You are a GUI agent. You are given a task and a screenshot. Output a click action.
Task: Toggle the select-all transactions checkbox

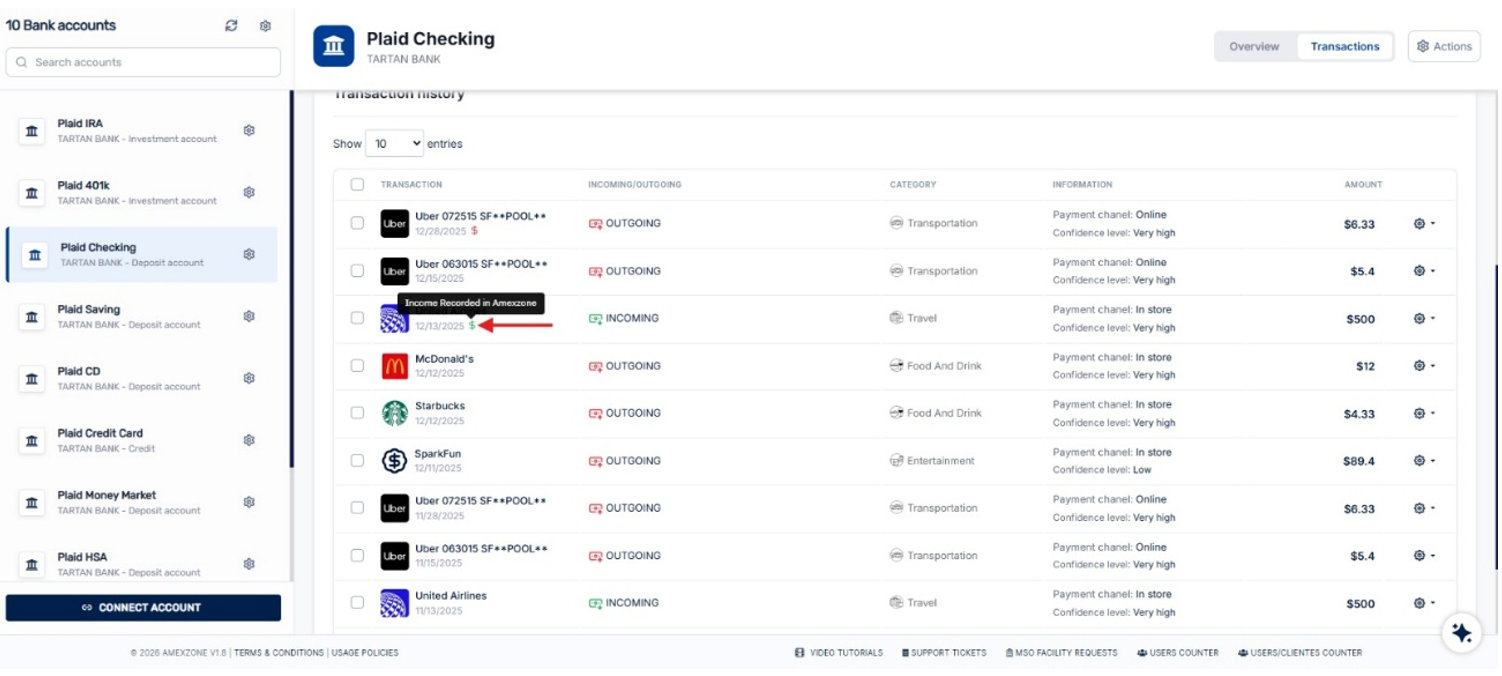(x=357, y=184)
